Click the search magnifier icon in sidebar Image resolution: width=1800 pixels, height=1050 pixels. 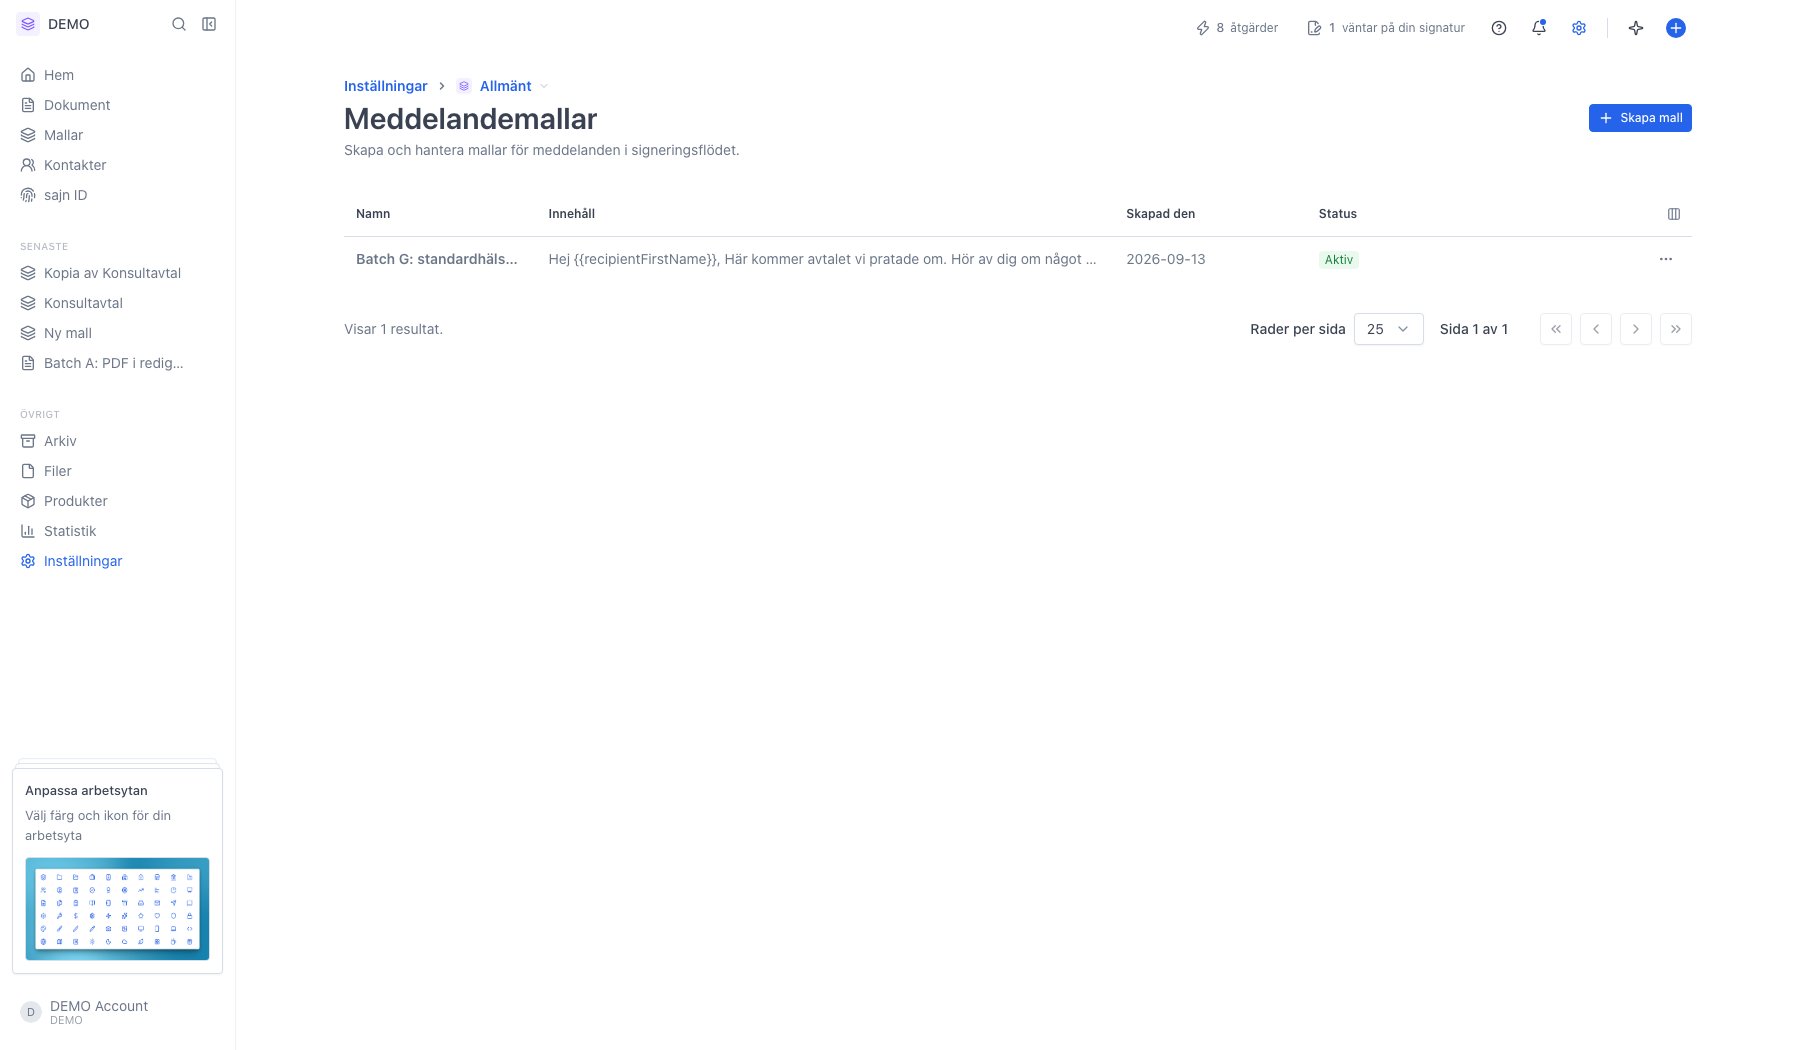179,24
